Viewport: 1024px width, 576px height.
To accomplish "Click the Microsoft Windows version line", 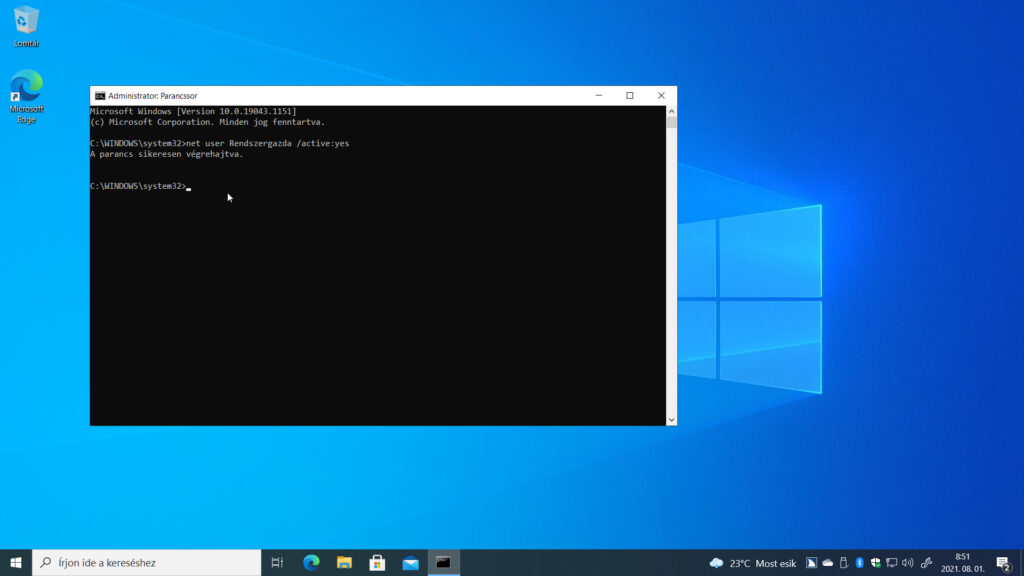I will coord(193,112).
